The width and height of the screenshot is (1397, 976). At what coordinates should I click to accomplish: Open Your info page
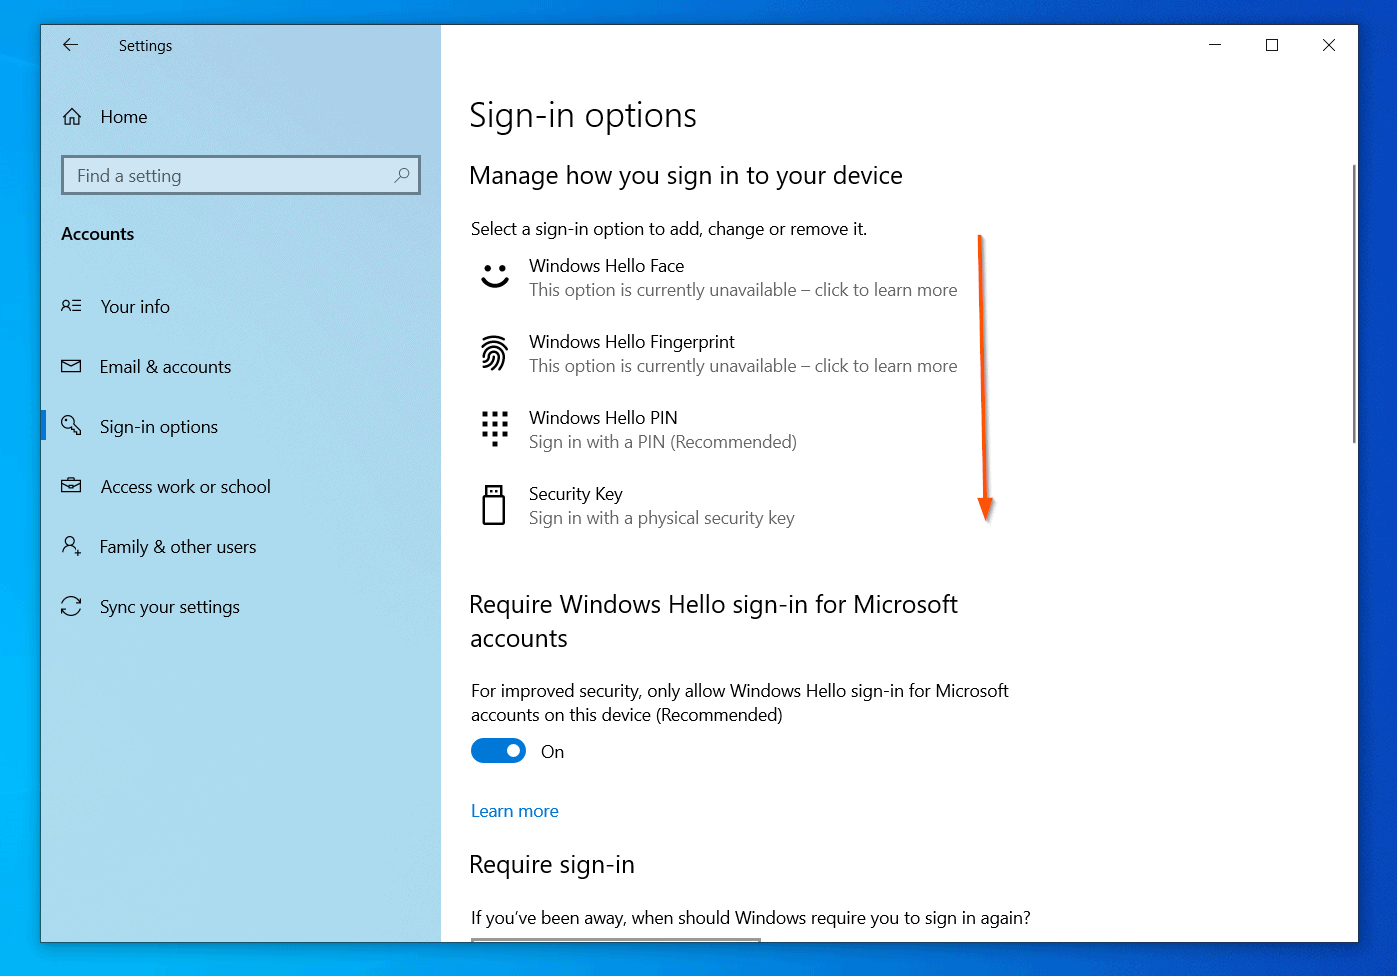[x=135, y=307]
